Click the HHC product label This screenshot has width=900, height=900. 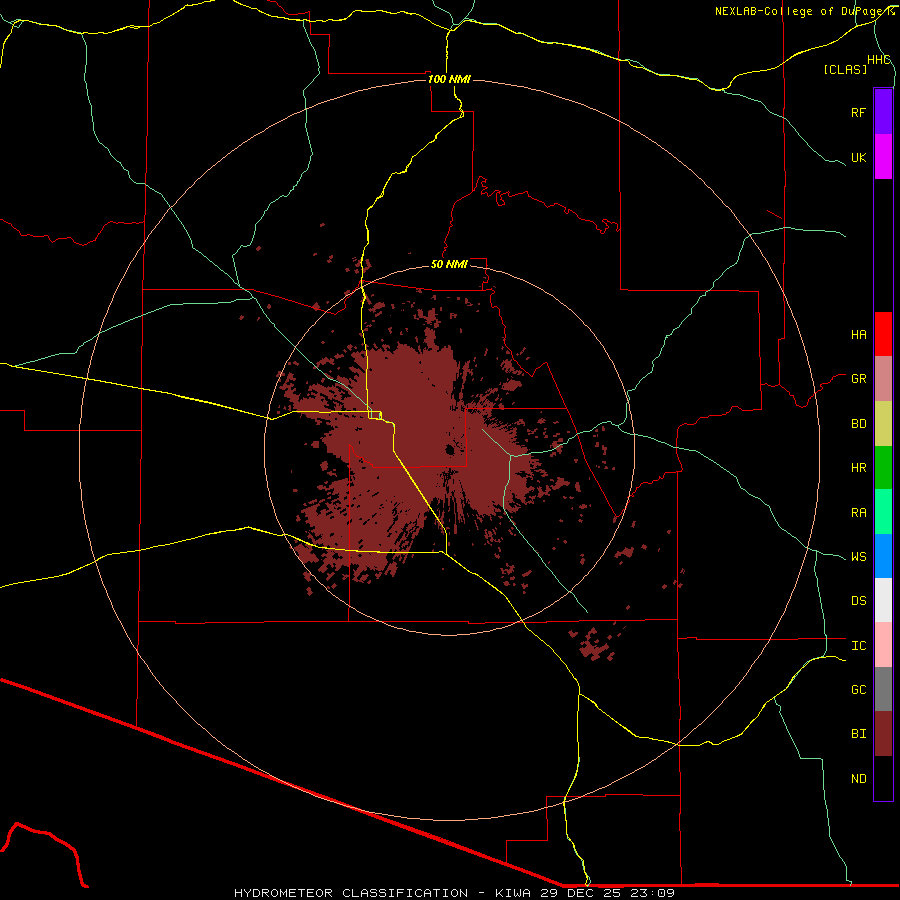(879, 60)
